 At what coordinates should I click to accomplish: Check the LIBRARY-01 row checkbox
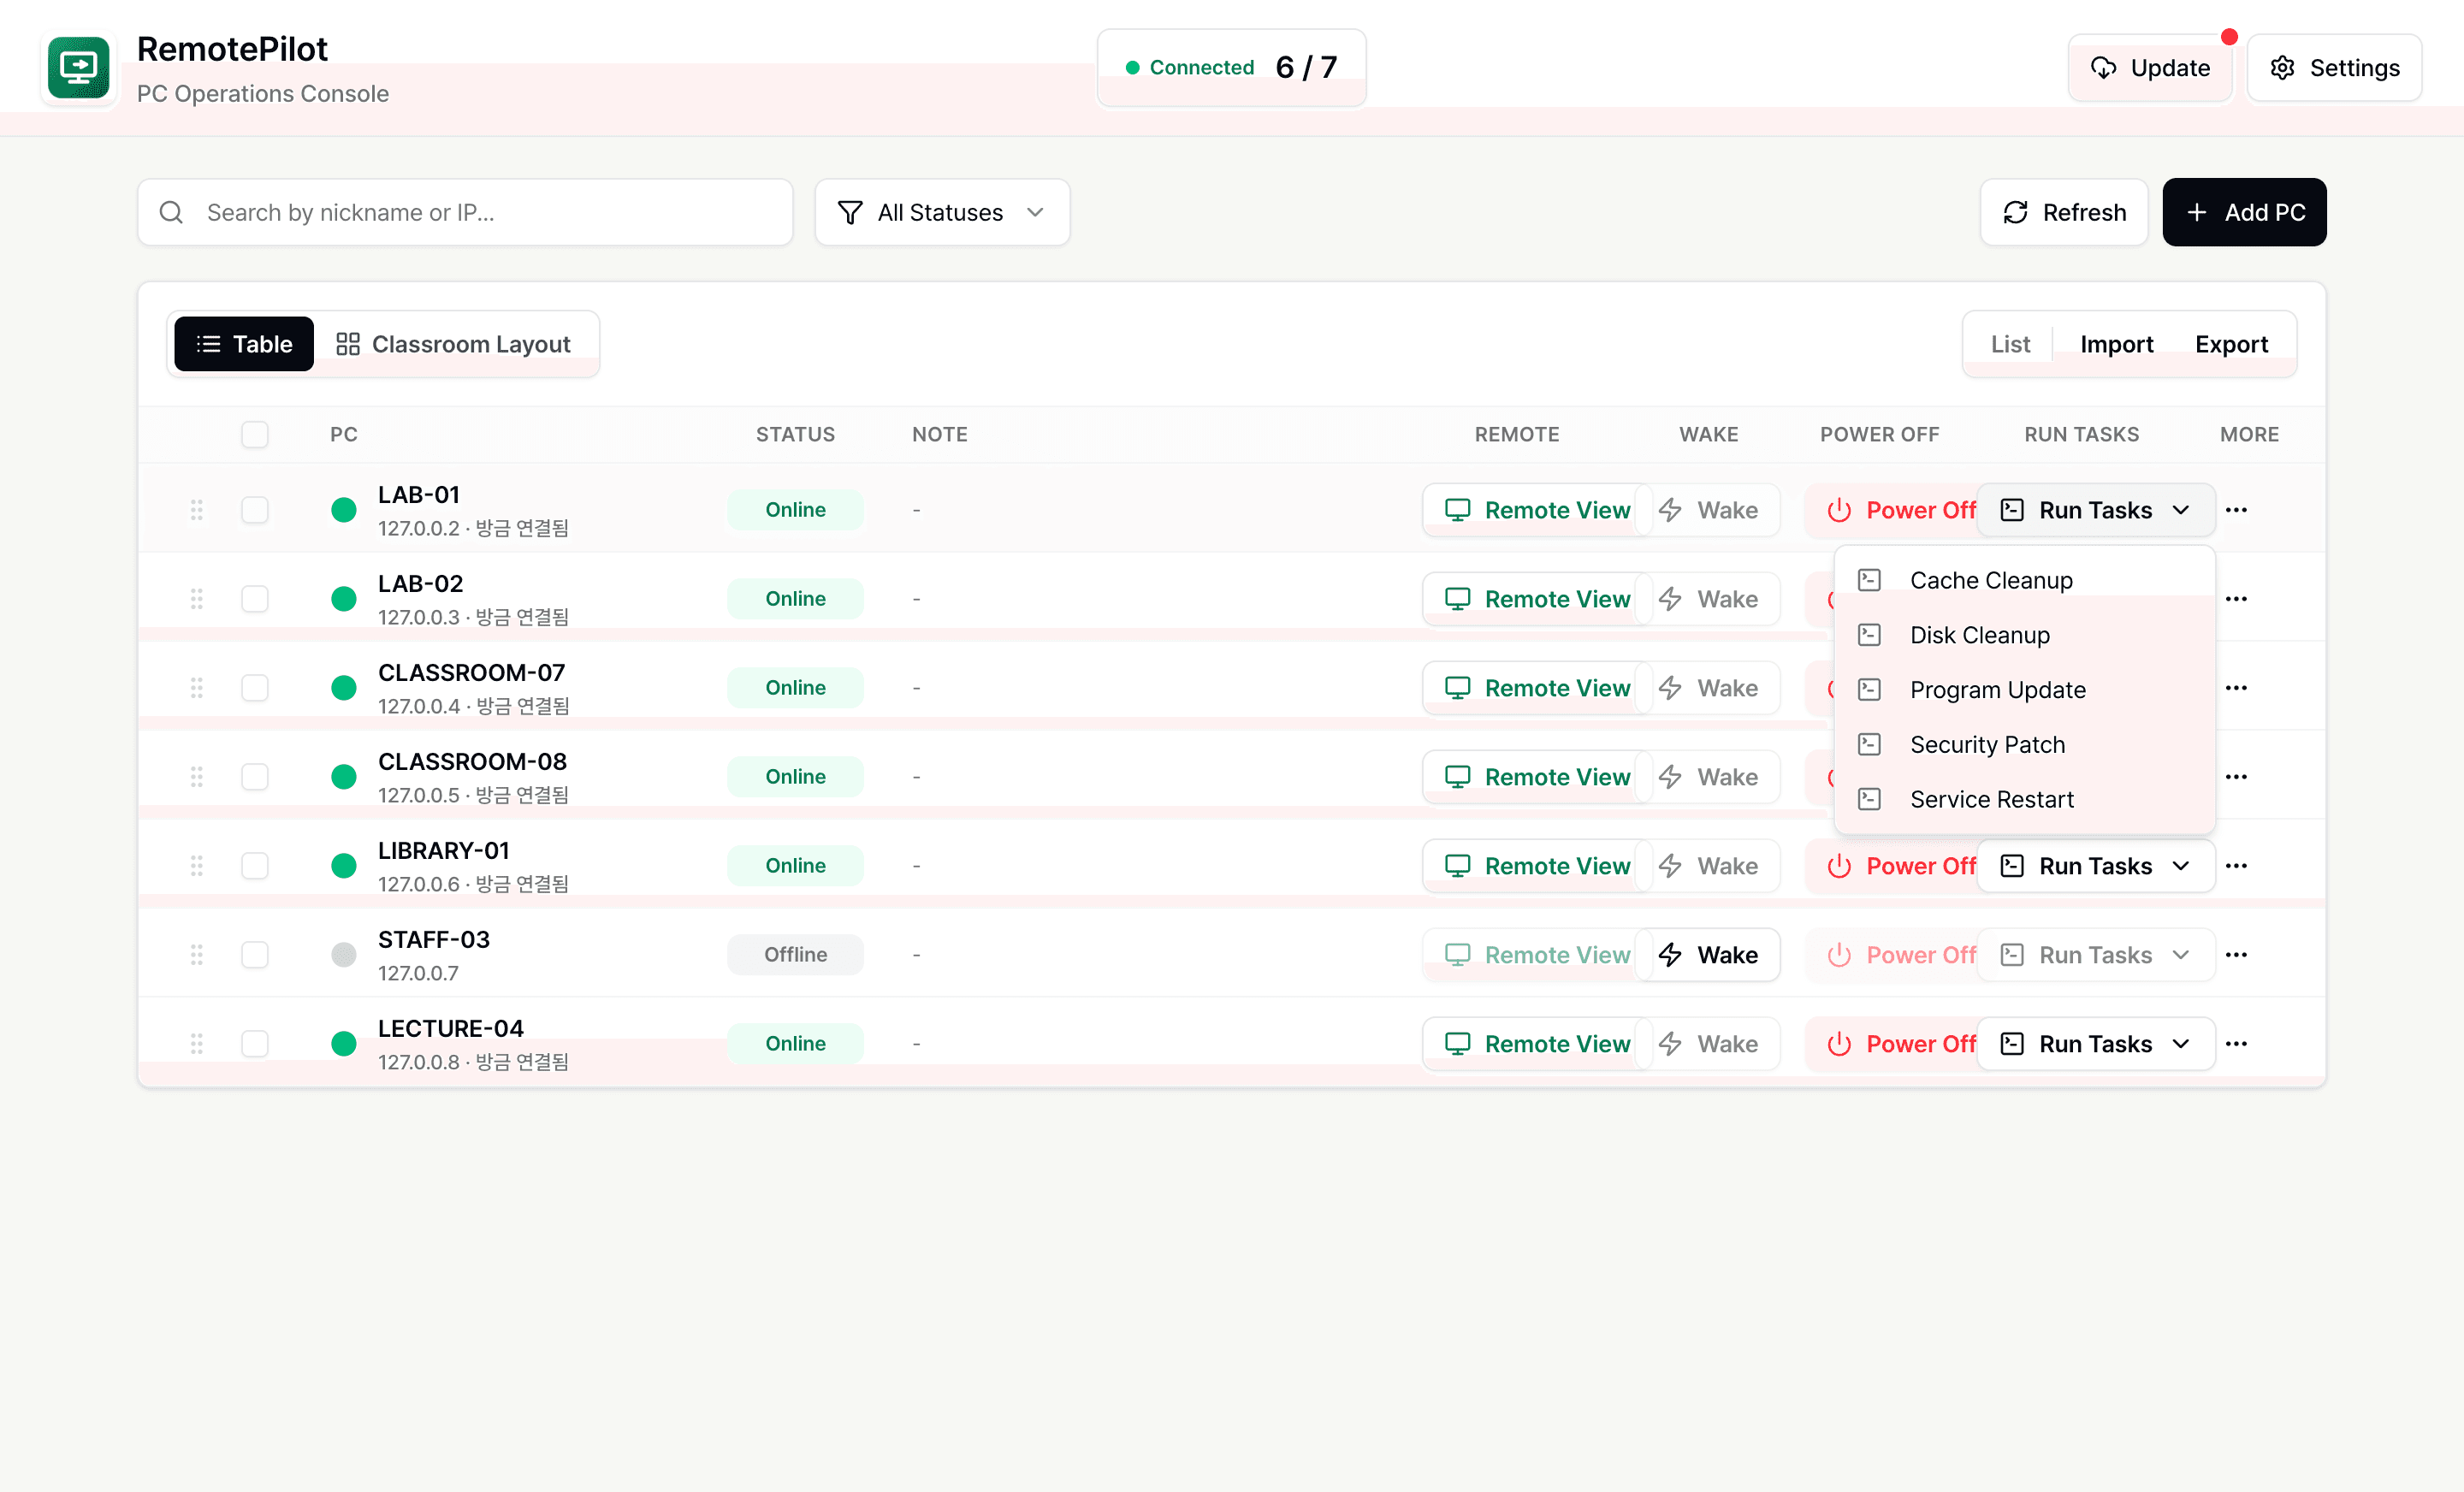(255, 866)
